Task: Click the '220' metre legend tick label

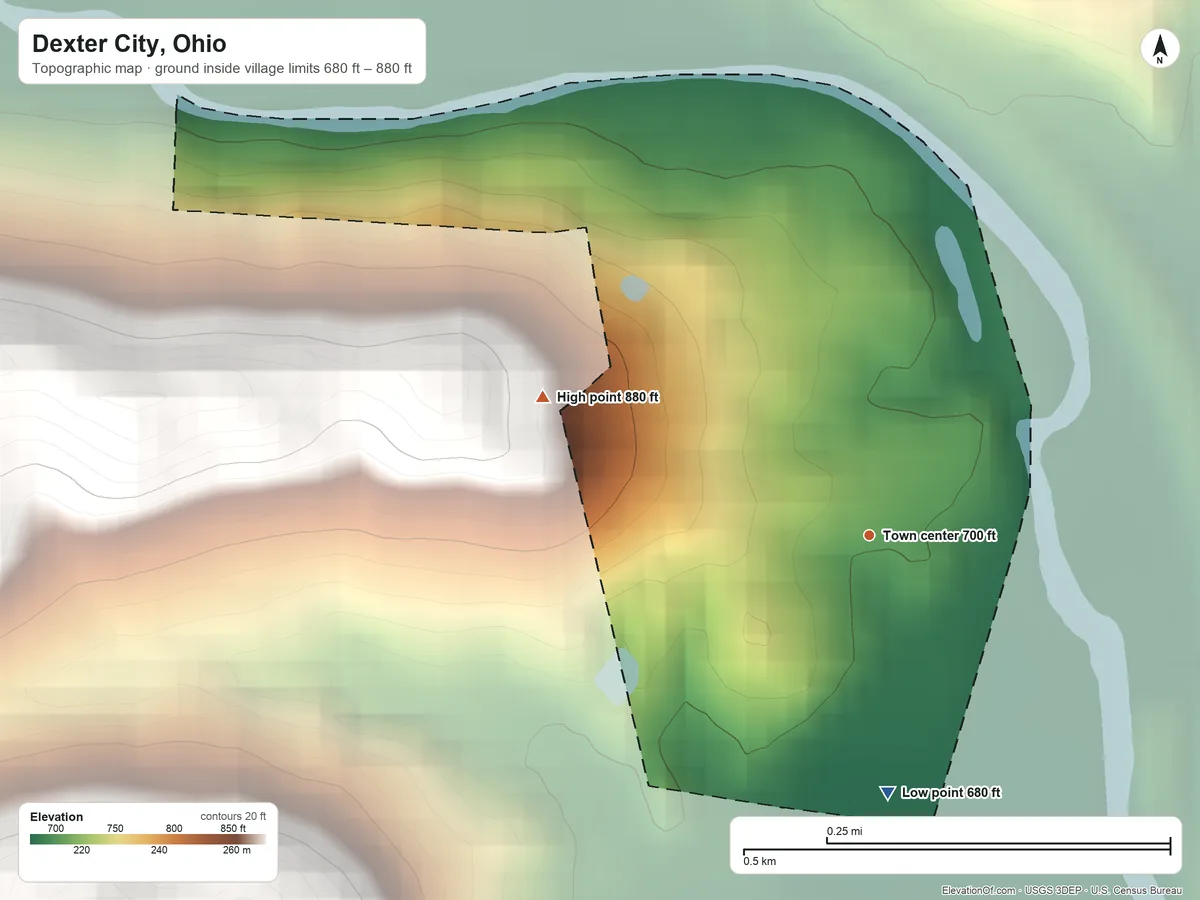Action: 82,851
